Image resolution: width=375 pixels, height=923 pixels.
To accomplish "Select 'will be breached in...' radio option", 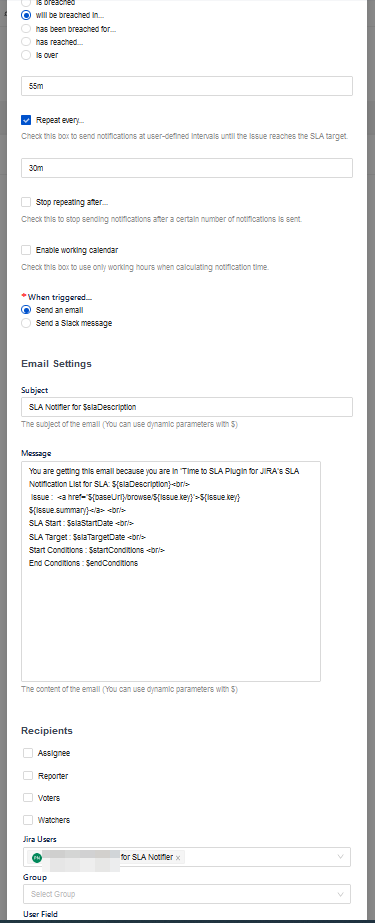I will [26, 15].
